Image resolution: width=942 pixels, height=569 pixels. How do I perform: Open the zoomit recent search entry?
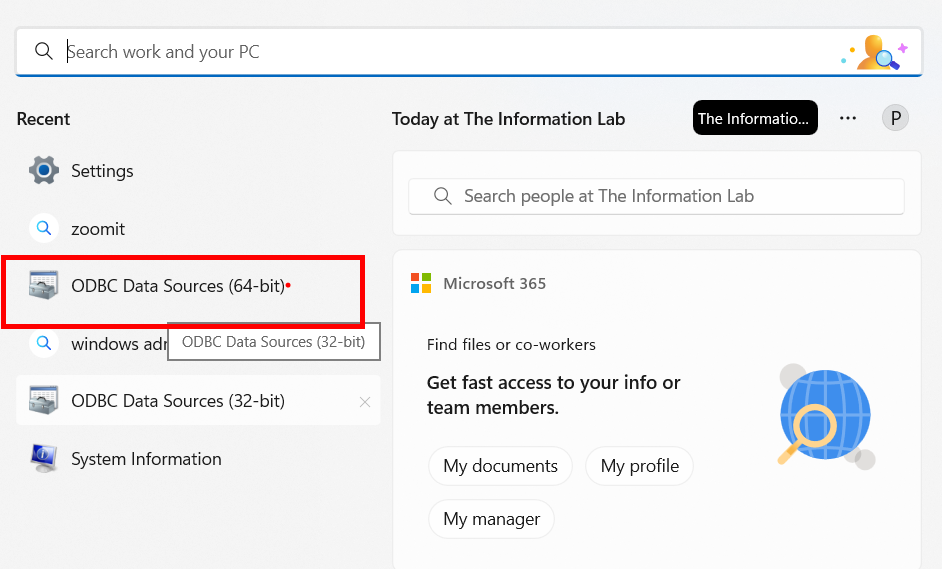(x=98, y=229)
